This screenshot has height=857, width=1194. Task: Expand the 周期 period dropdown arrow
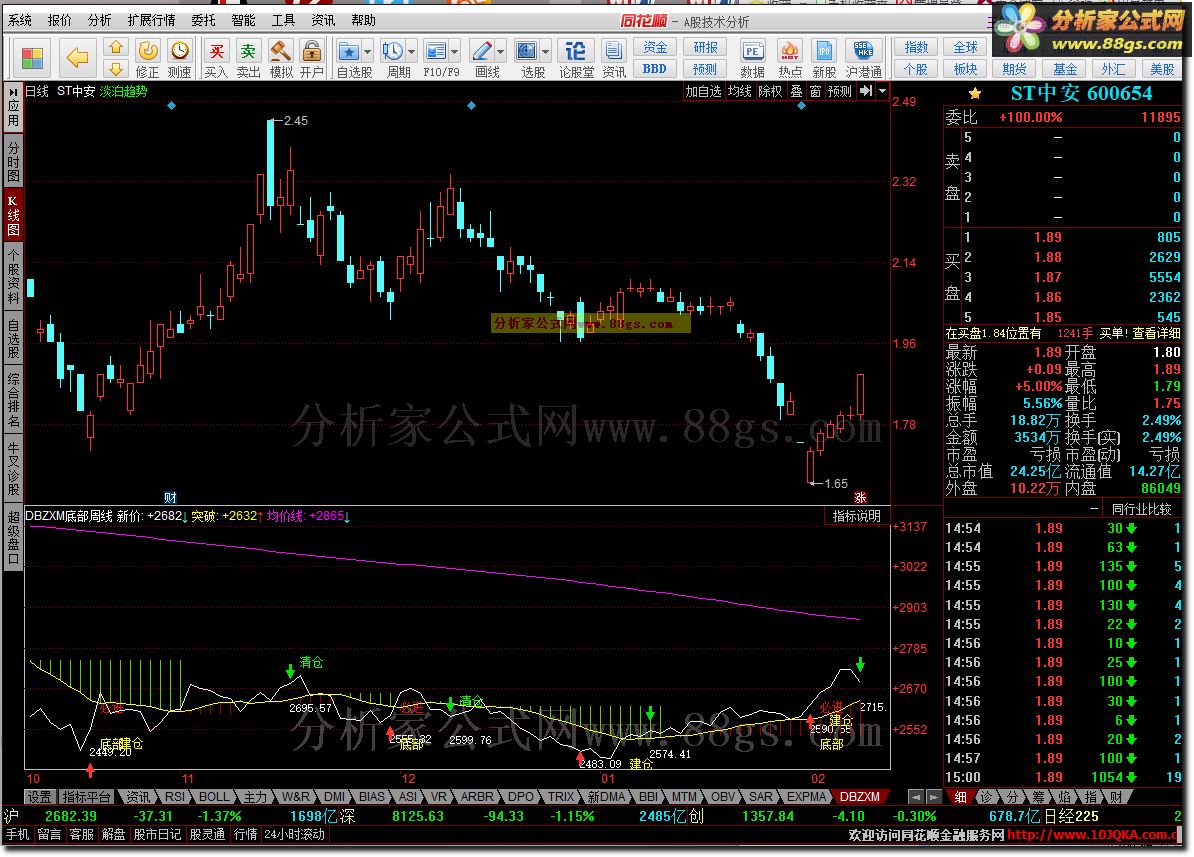(x=412, y=52)
